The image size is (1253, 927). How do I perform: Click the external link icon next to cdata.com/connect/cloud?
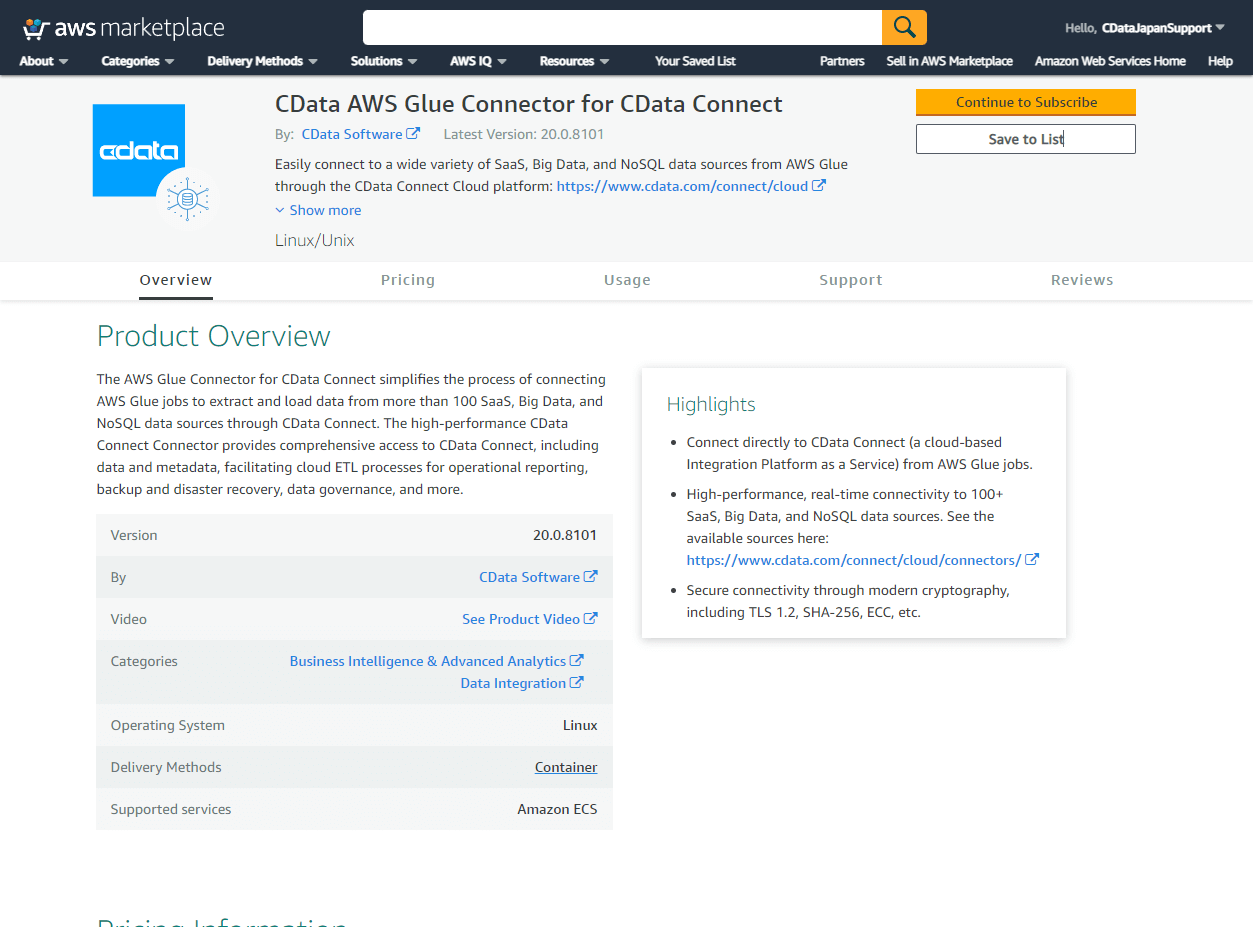pos(820,185)
